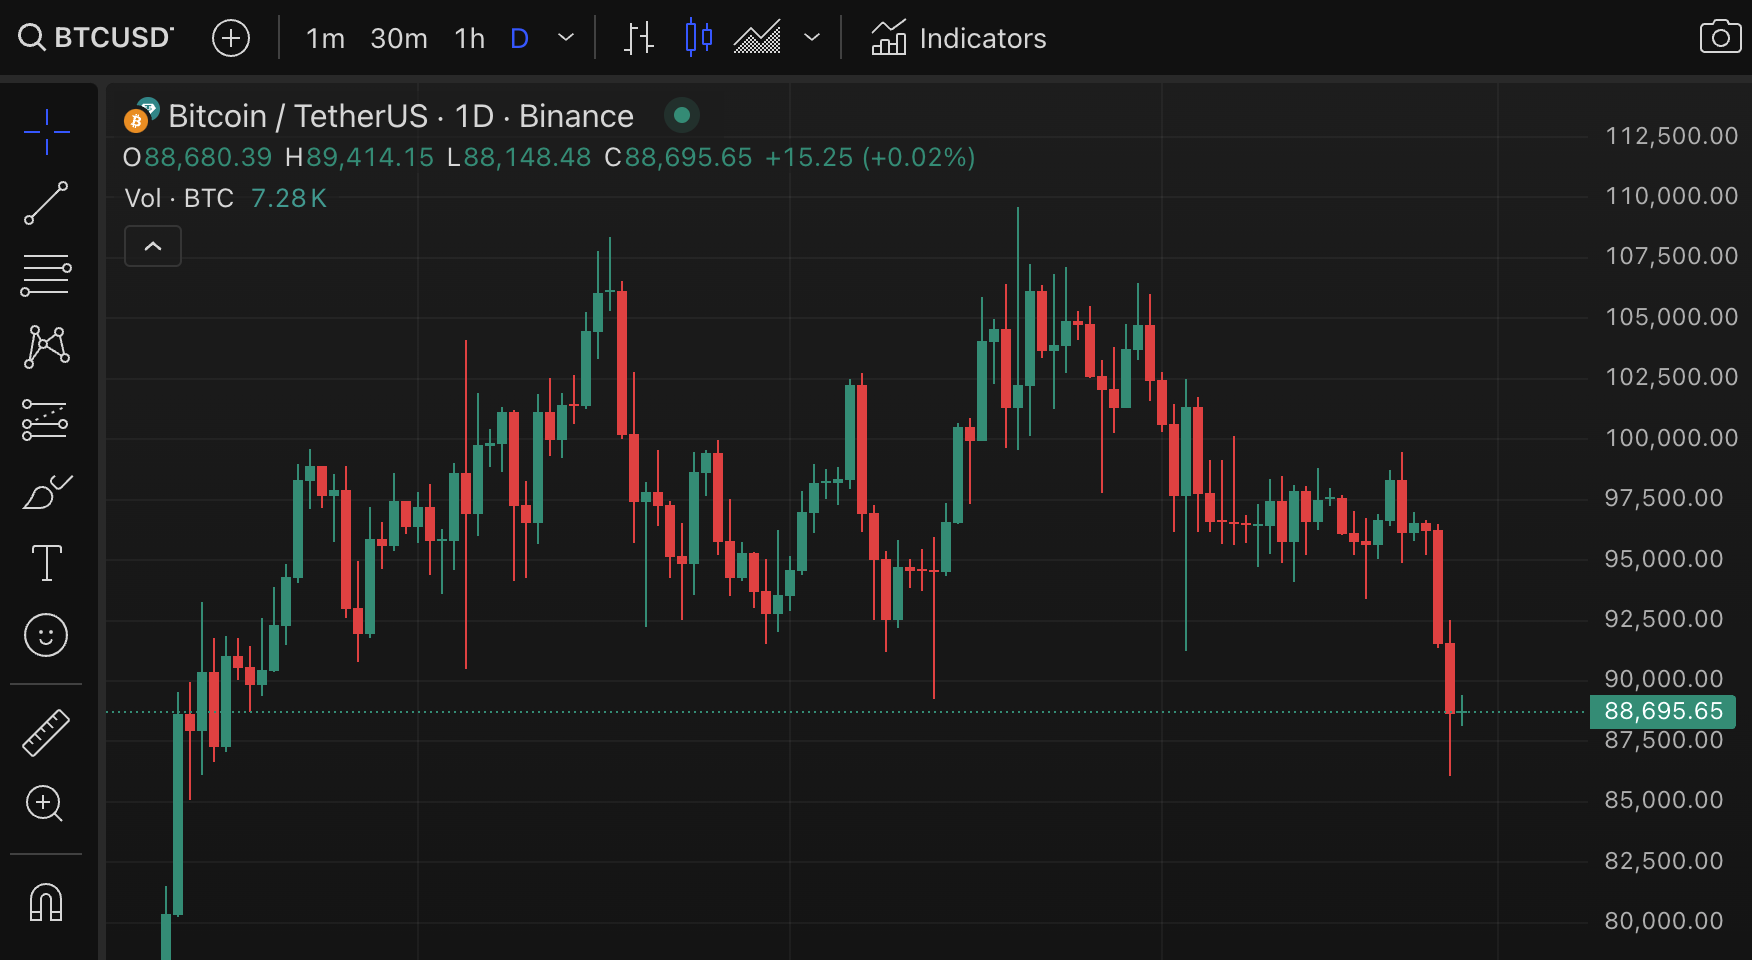This screenshot has height=960, width=1752.
Task: Select the ruler measure tool
Action: (46, 732)
